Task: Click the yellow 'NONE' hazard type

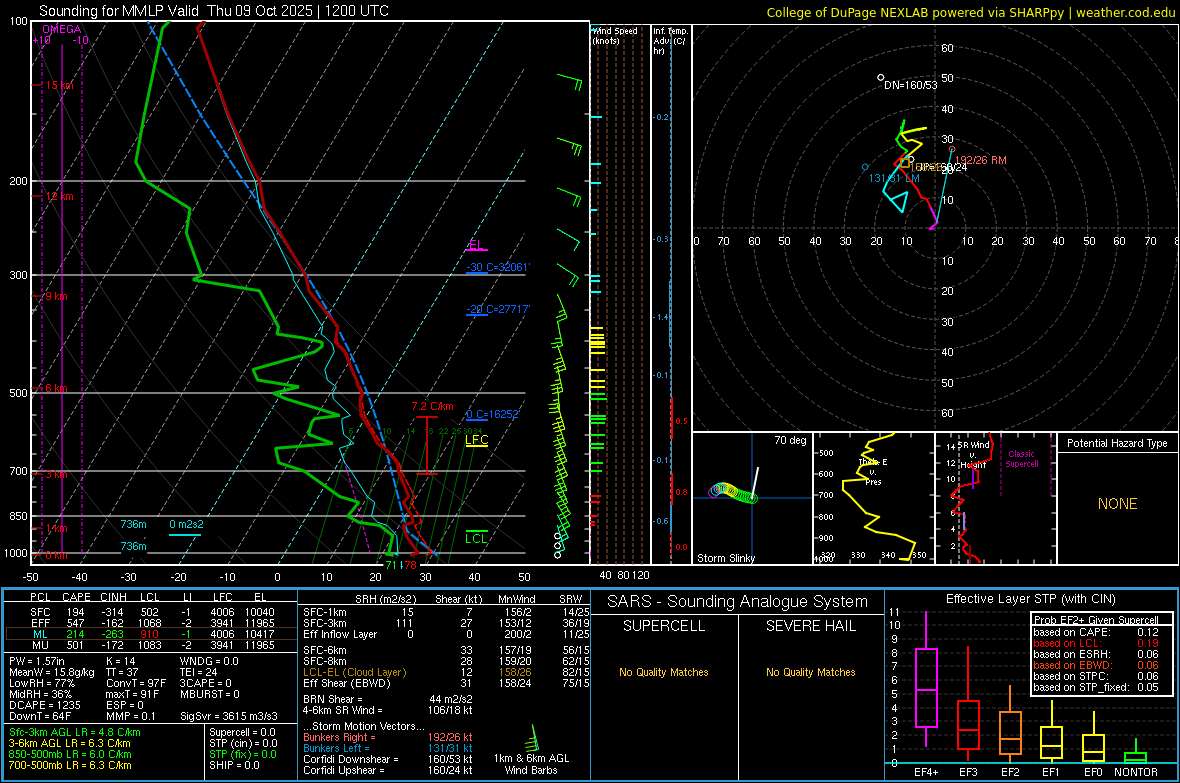Action: point(1117,504)
